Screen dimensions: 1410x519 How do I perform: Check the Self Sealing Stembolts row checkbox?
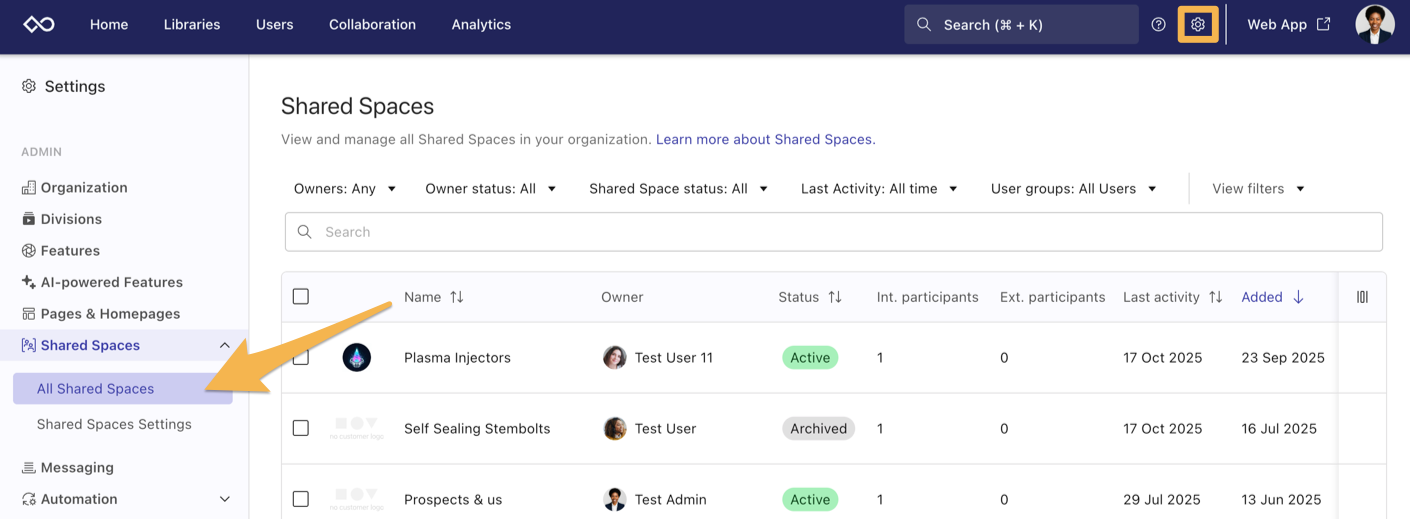pos(301,428)
